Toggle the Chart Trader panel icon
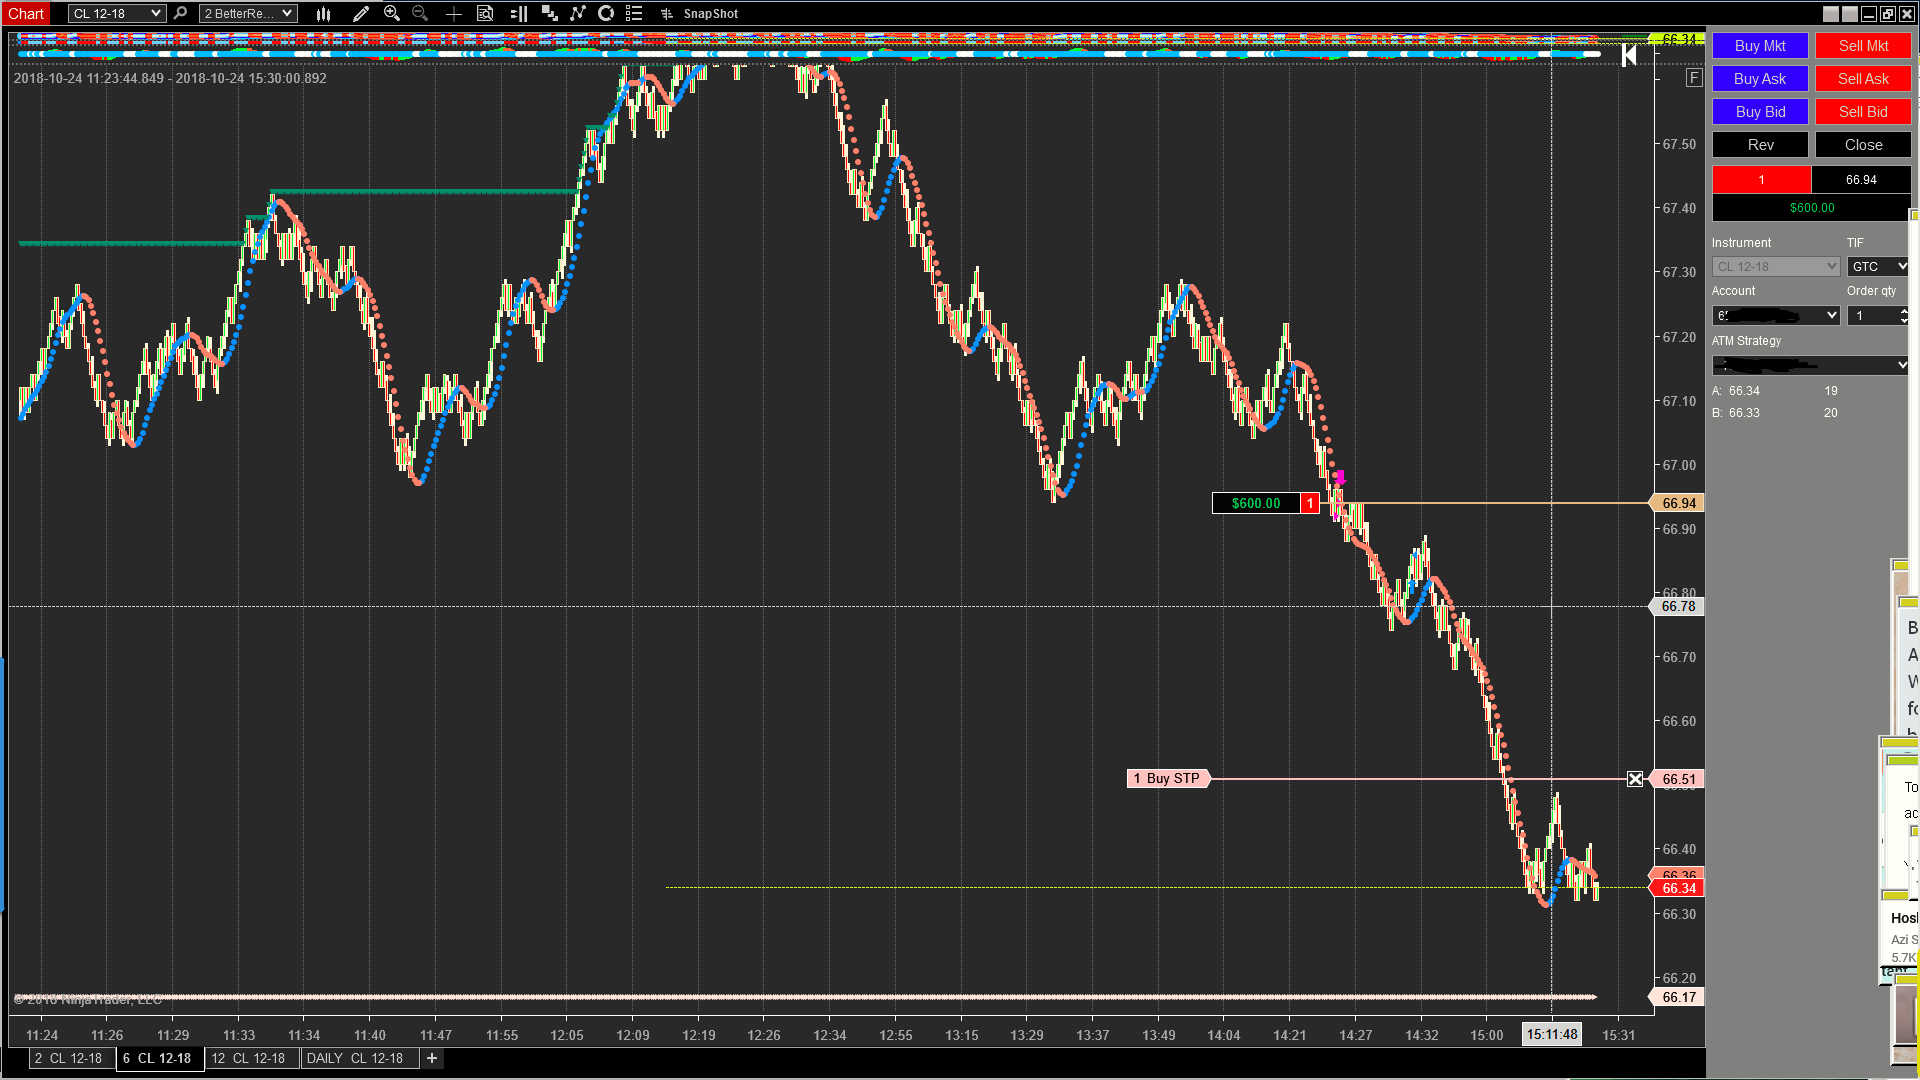Viewport: 1920px width, 1080px height. (x=518, y=14)
